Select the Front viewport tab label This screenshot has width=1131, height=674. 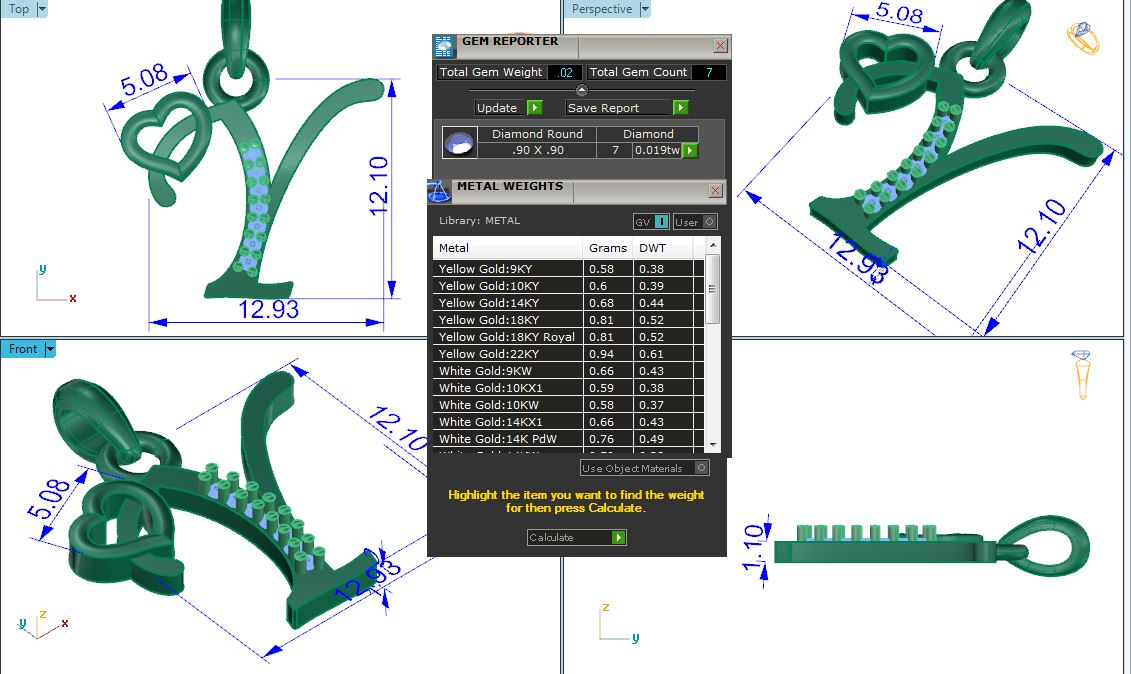(x=22, y=349)
